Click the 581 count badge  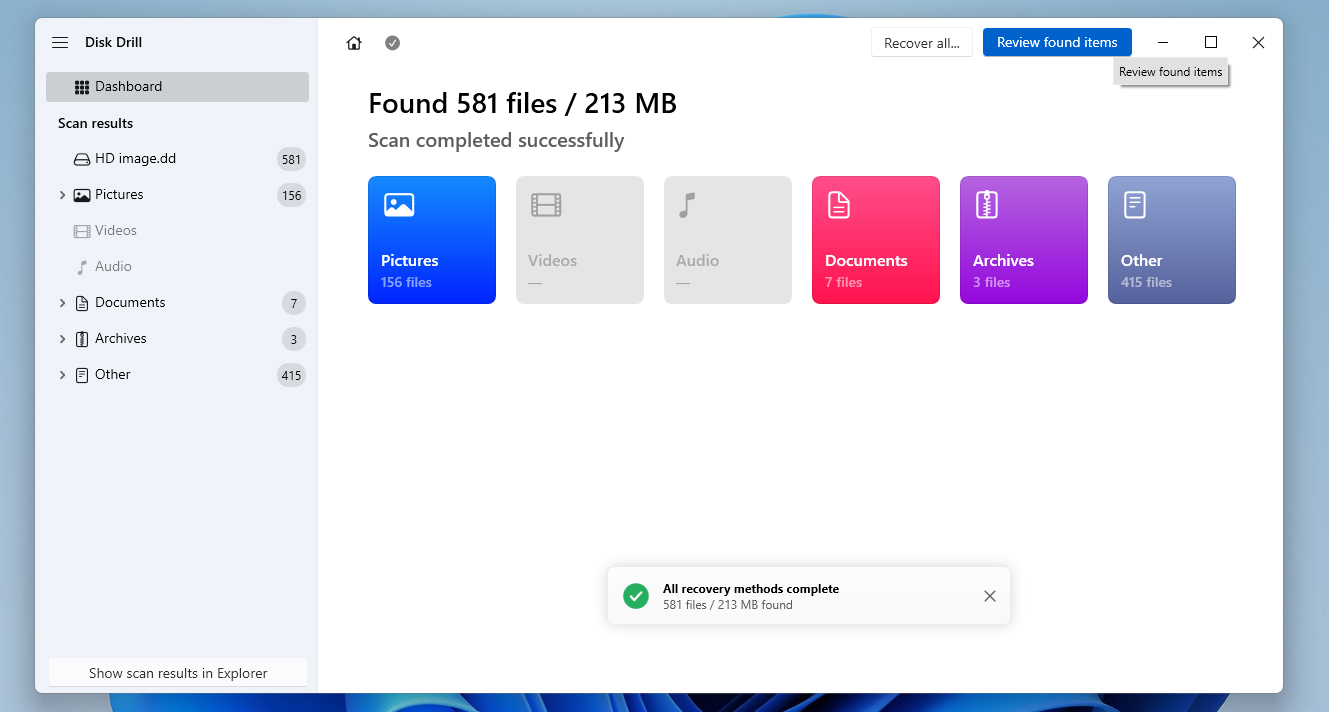(291, 159)
